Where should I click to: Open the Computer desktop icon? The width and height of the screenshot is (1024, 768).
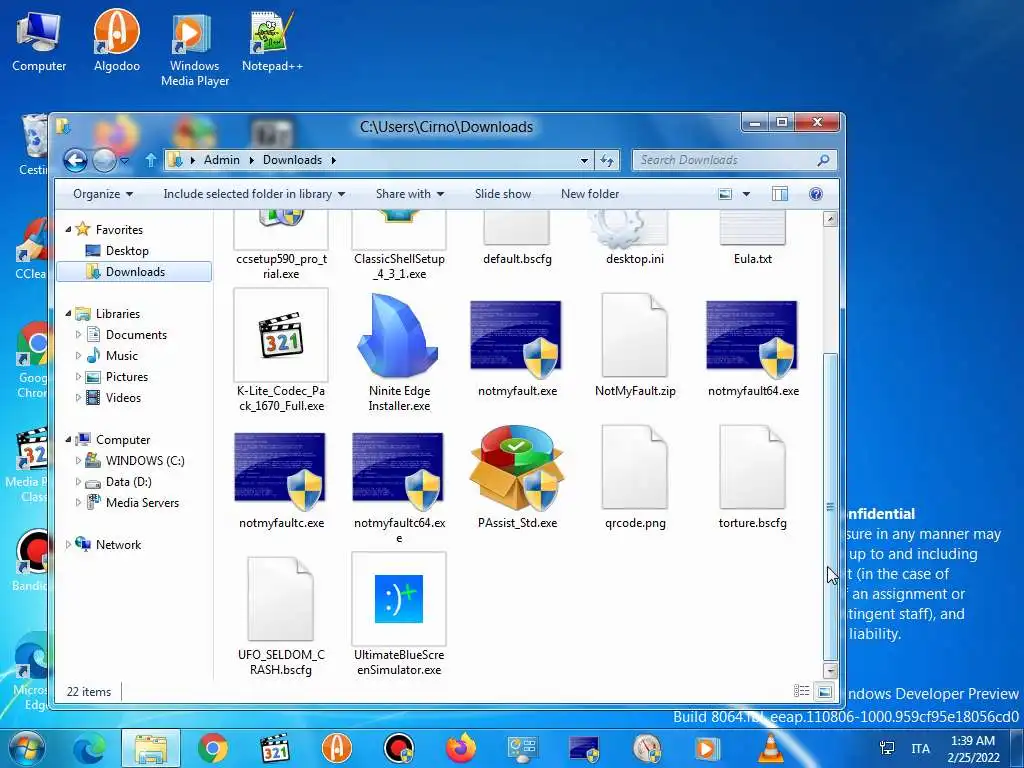point(39,40)
